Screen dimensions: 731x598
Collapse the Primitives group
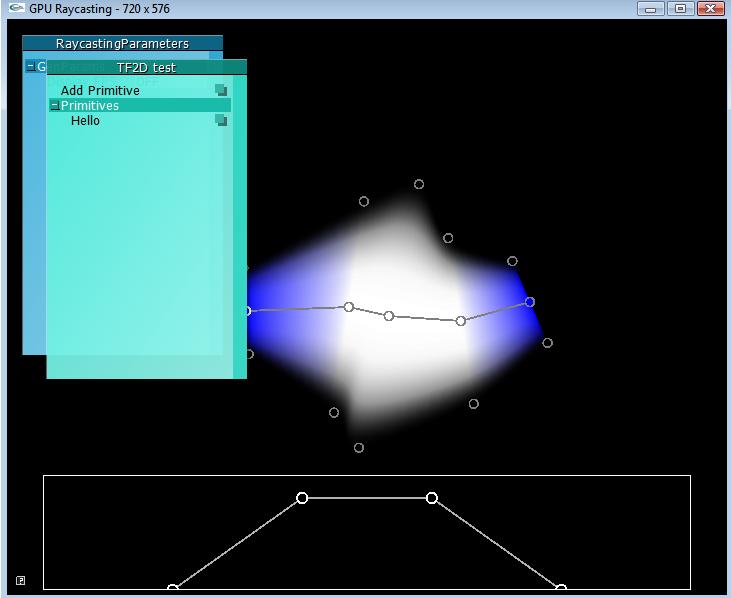(x=55, y=105)
